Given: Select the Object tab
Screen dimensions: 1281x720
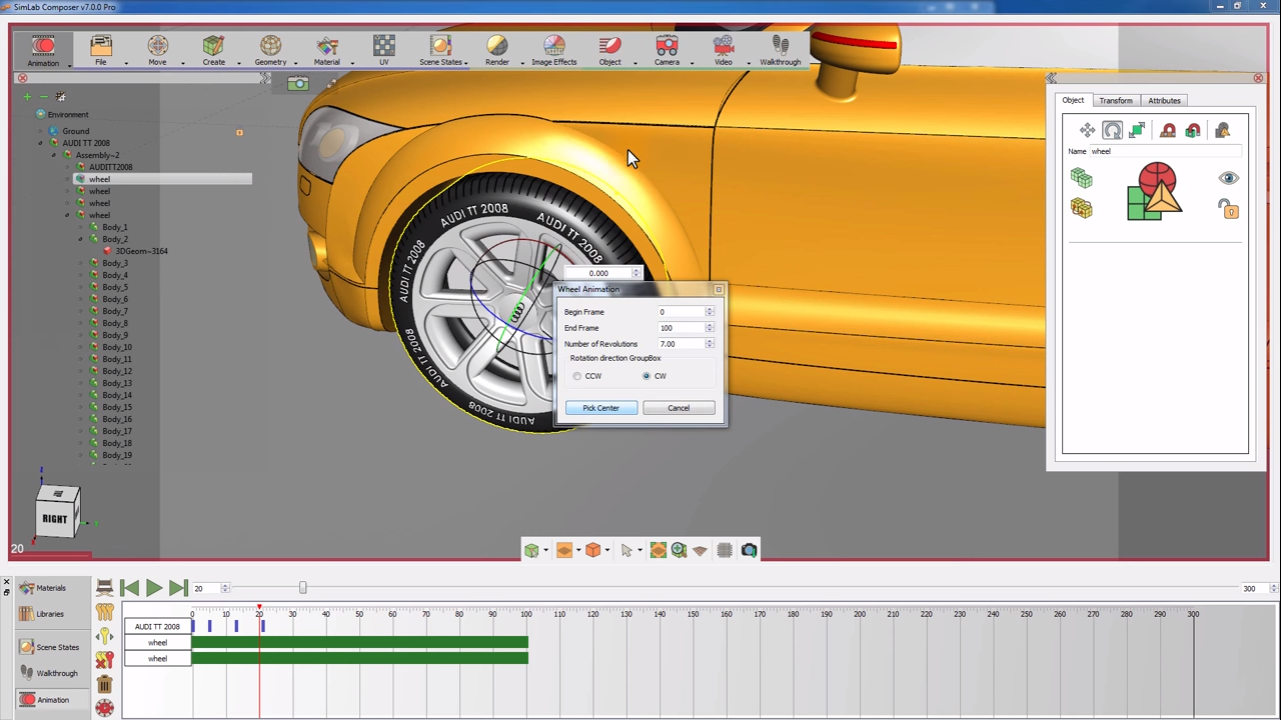Looking at the screenshot, I should [1073, 100].
